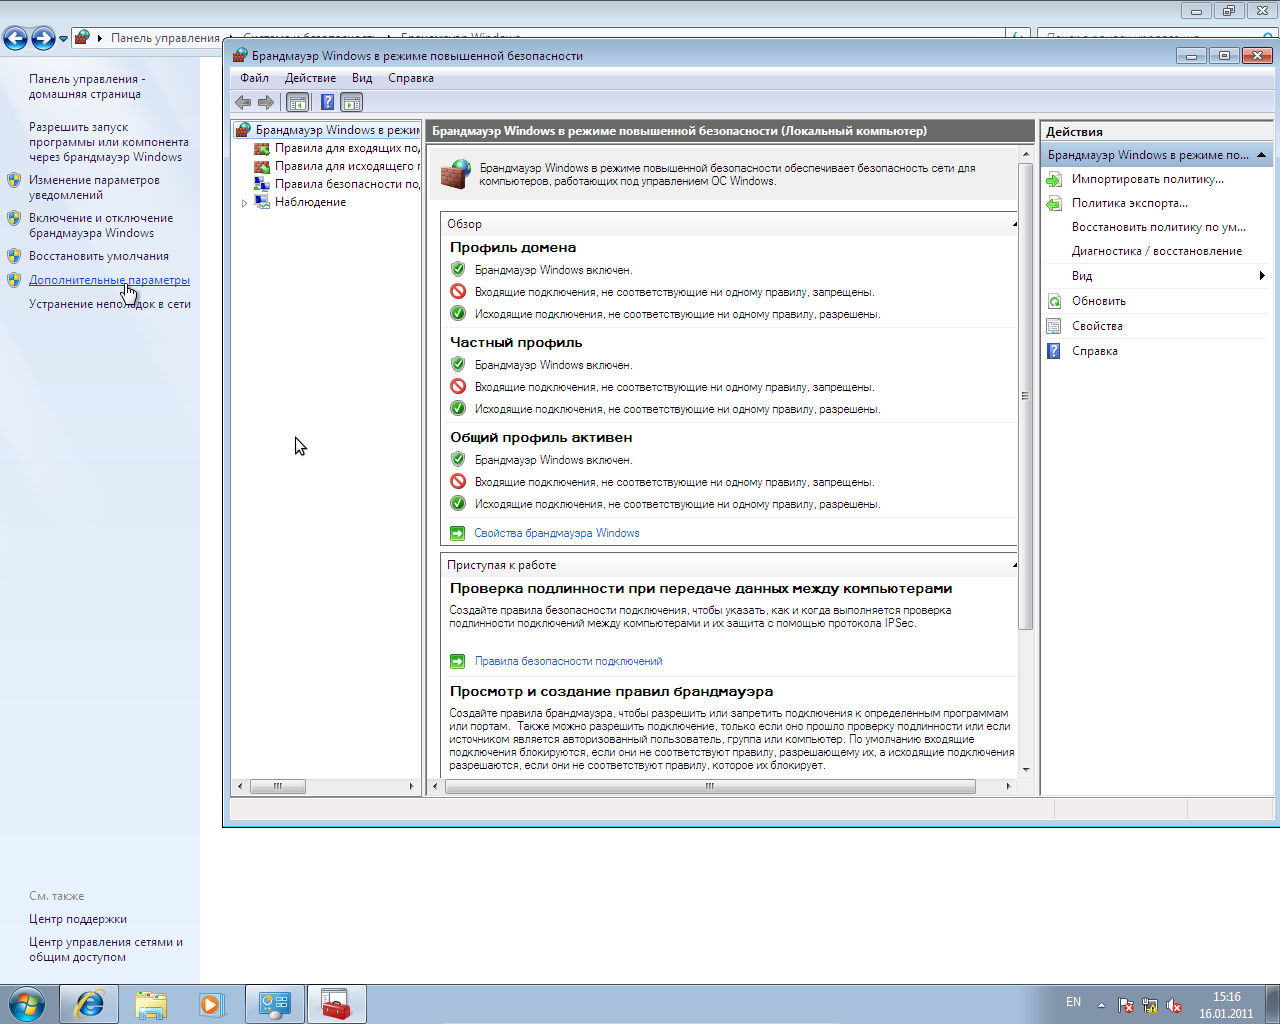Click the Свойства properties icon
The height and width of the screenshot is (1024, 1280).
[1054, 326]
